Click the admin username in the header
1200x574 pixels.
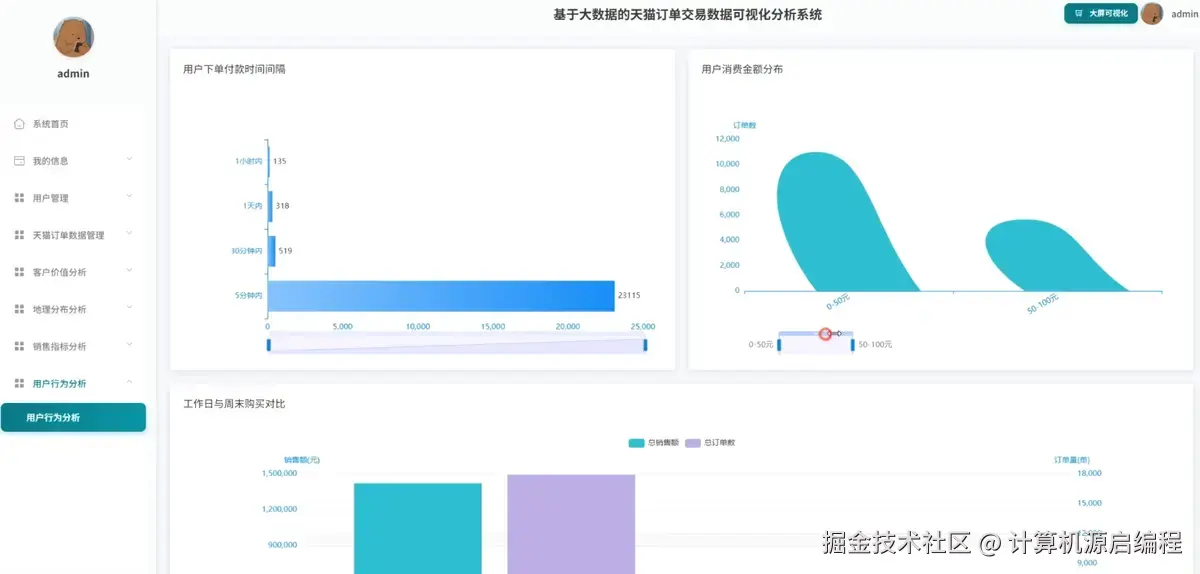pos(1183,14)
